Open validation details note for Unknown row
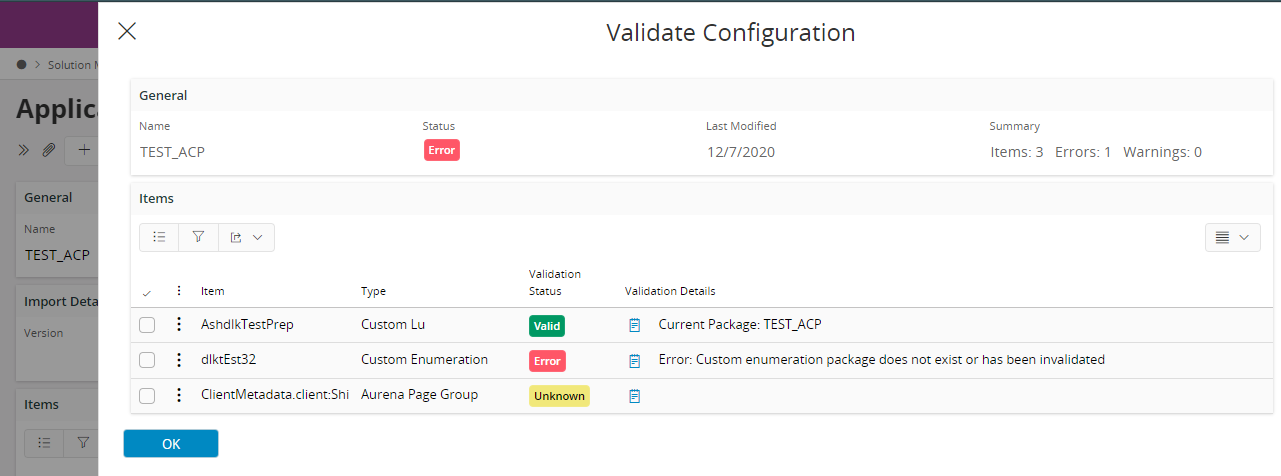The width and height of the screenshot is (1281, 476). [x=634, y=396]
